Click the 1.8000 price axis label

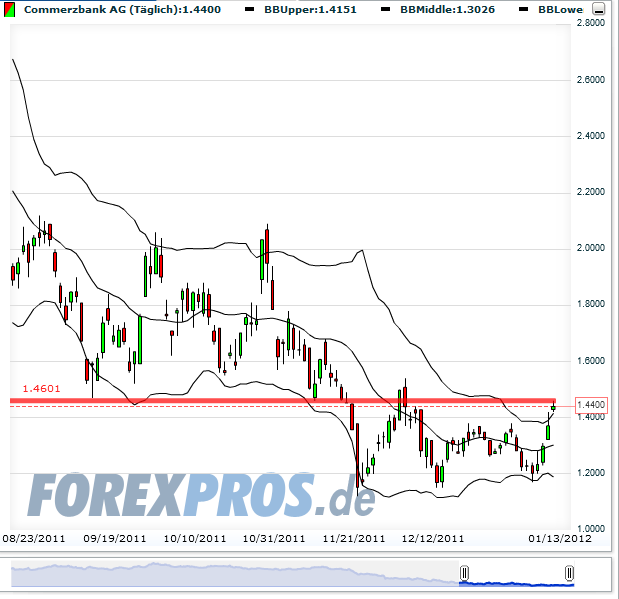click(x=591, y=304)
